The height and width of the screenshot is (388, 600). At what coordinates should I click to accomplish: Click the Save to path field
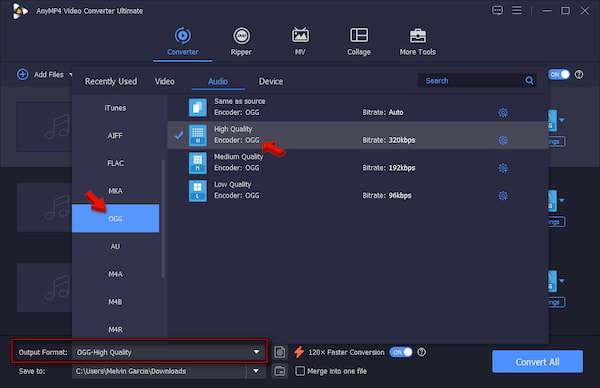(159, 371)
